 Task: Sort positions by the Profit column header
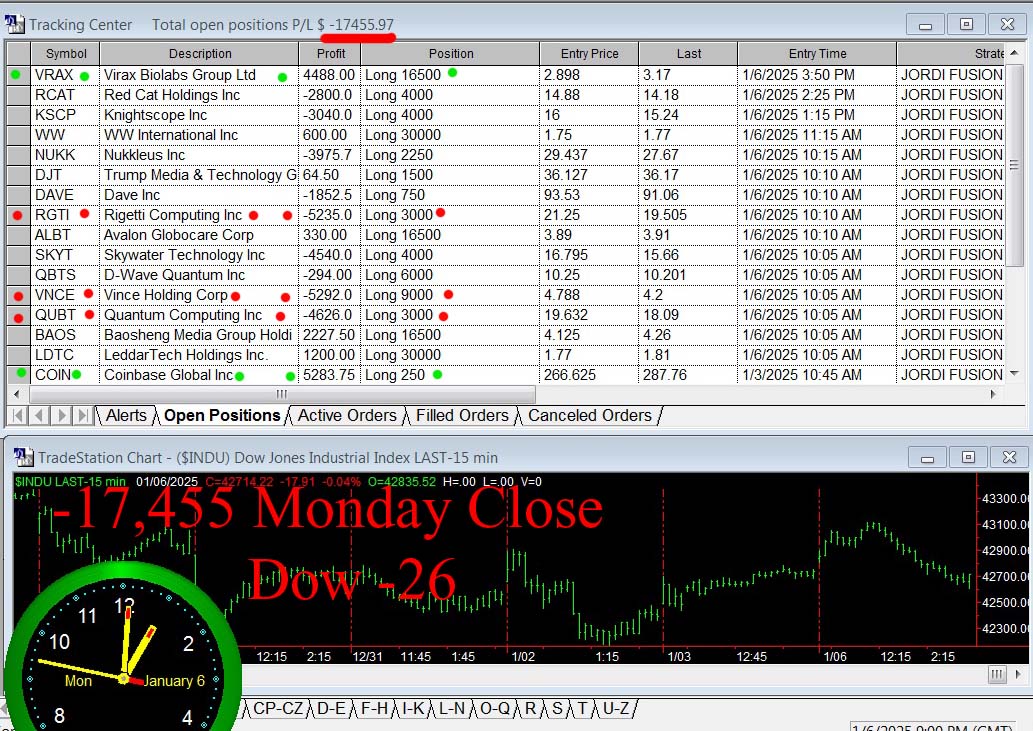(330, 53)
